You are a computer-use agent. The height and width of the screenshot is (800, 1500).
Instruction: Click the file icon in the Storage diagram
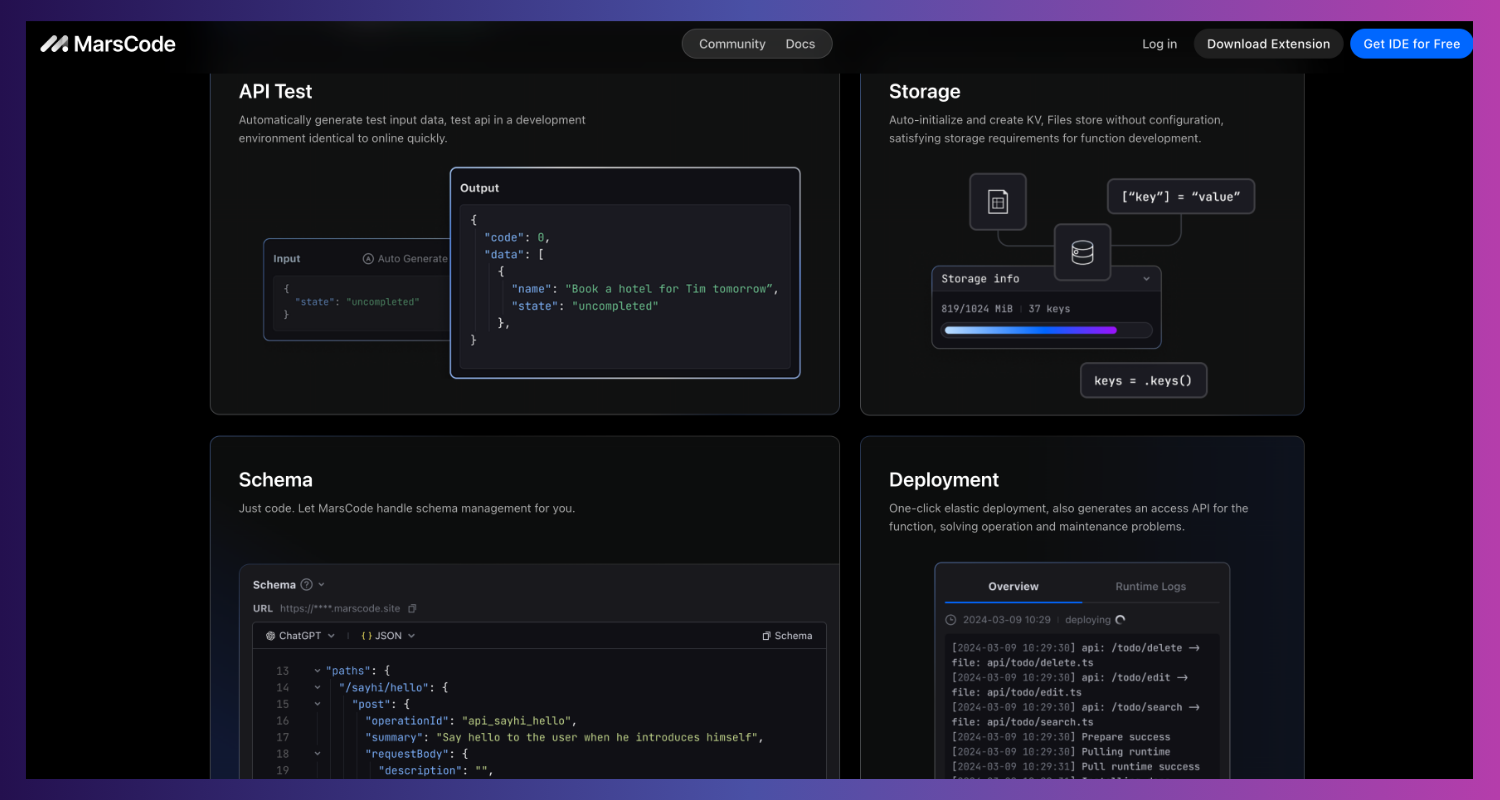(x=998, y=201)
